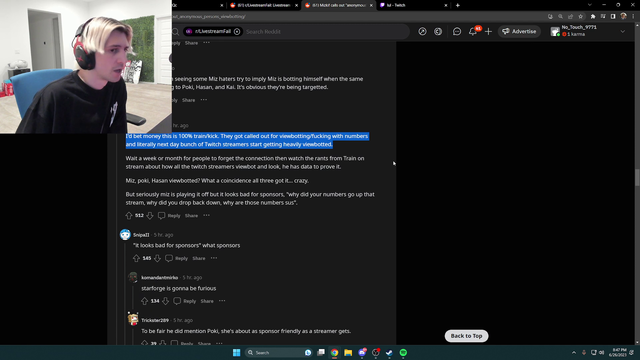Expand the Chrome tab search chevron
640x360 pixels.
589,5
